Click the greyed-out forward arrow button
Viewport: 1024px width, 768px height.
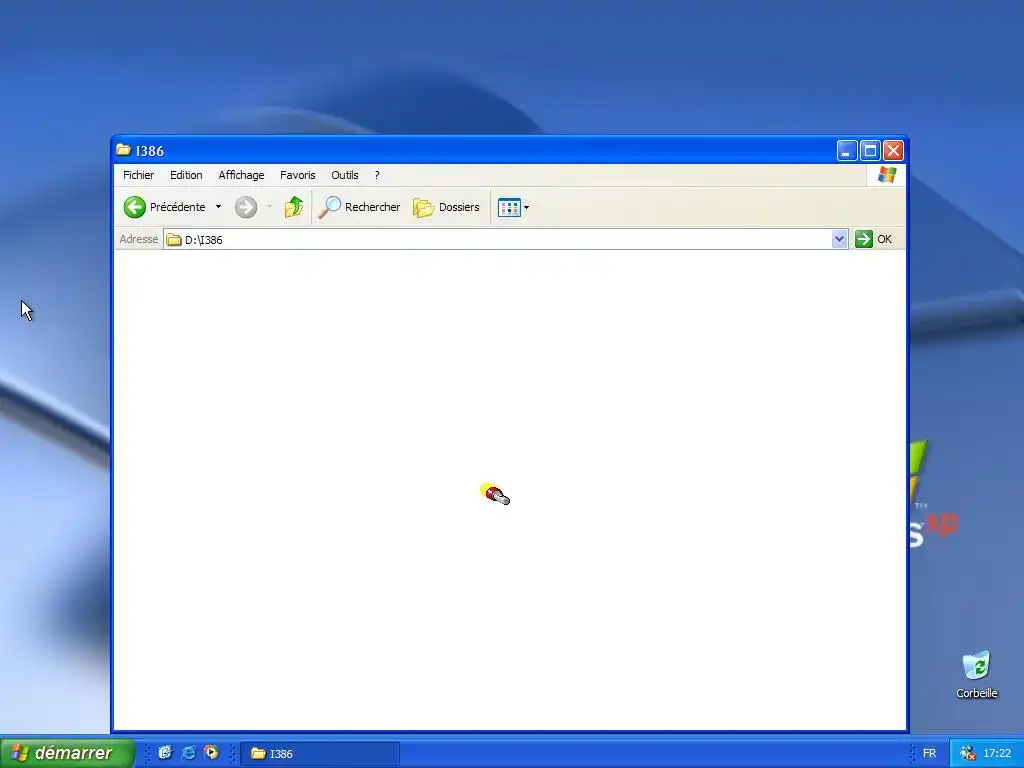click(x=246, y=207)
